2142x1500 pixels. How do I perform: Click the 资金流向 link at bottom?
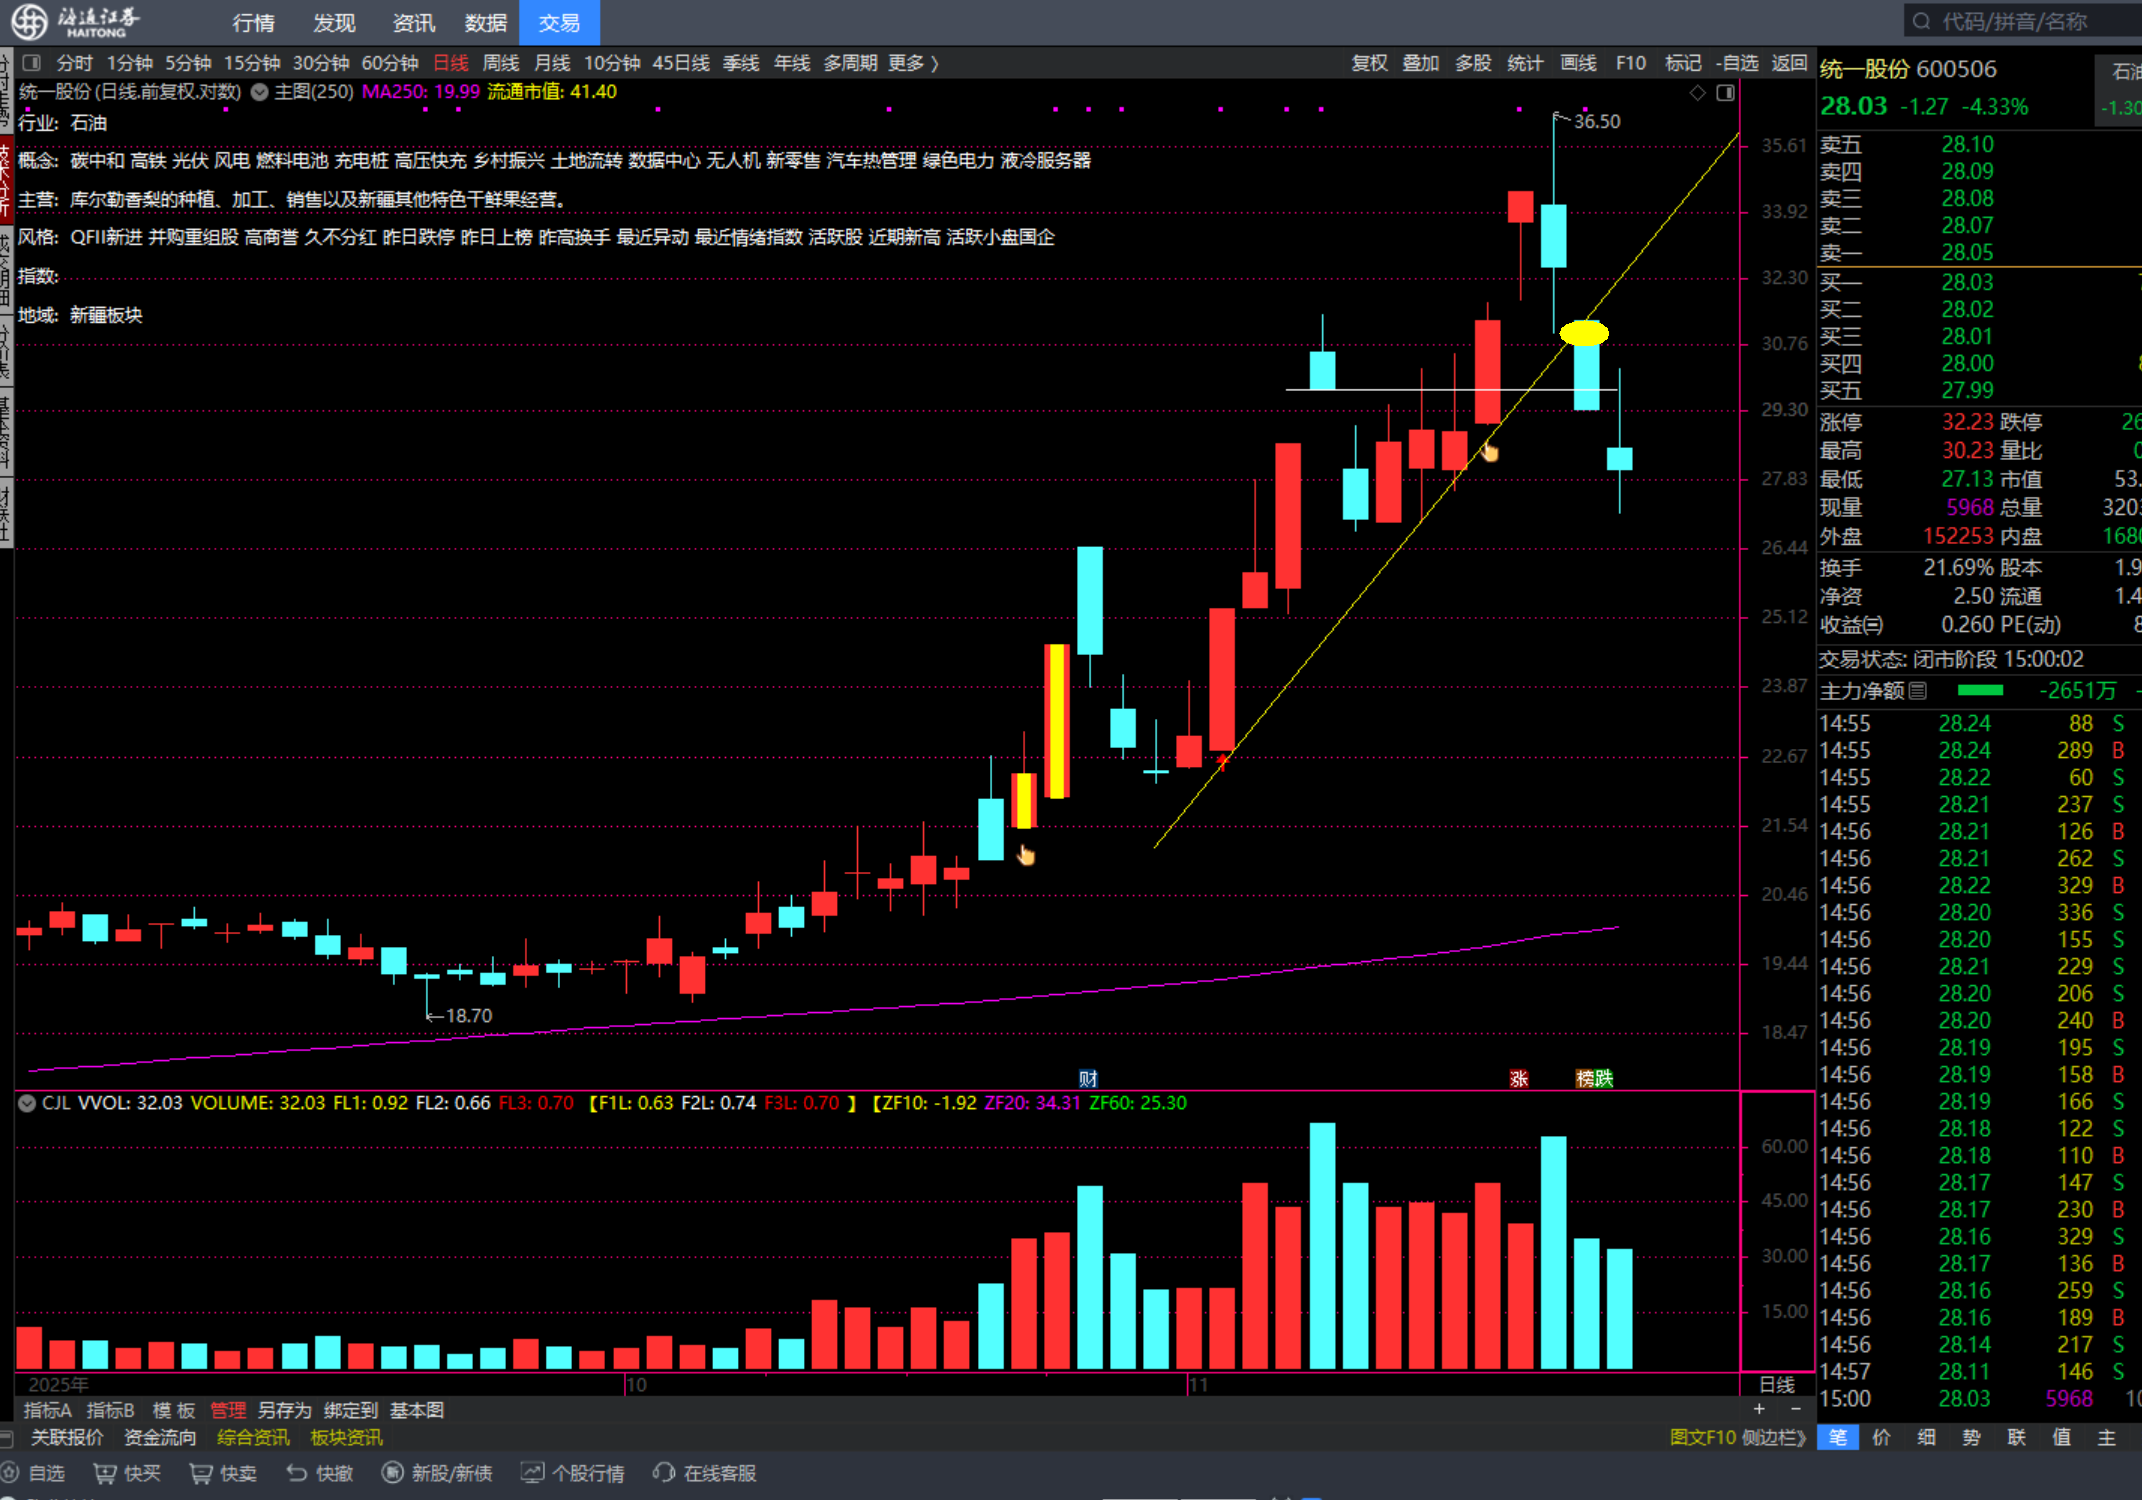160,1437
